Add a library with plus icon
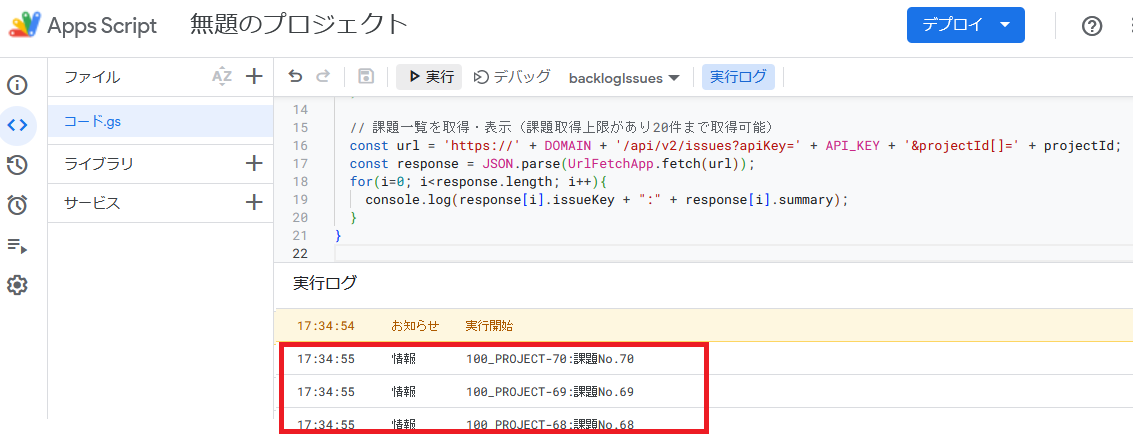This screenshot has height=434, width=1133. click(254, 164)
